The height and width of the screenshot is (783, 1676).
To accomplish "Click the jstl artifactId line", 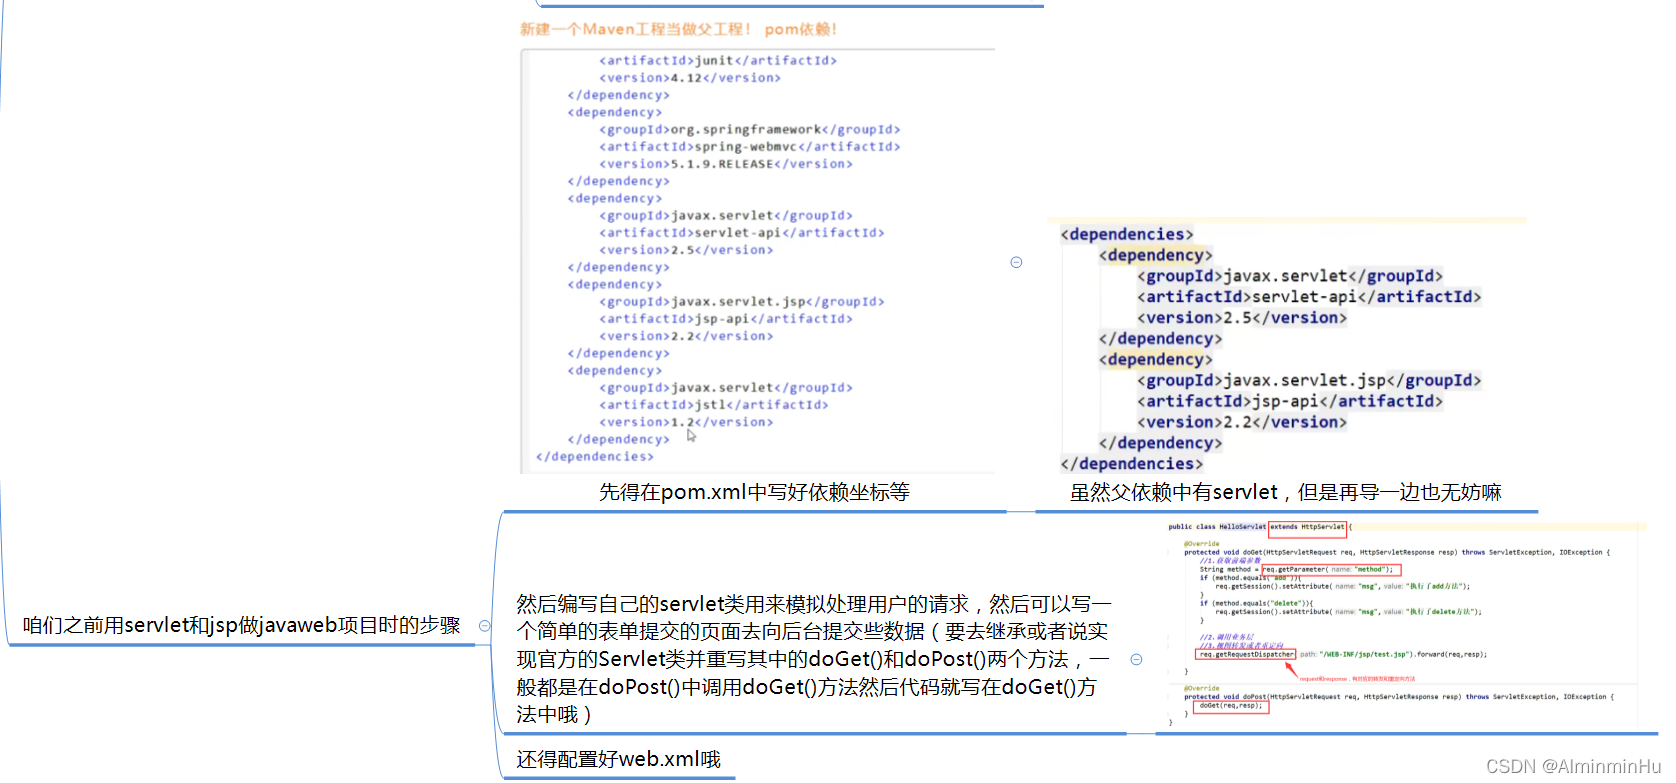I will [714, 405].
